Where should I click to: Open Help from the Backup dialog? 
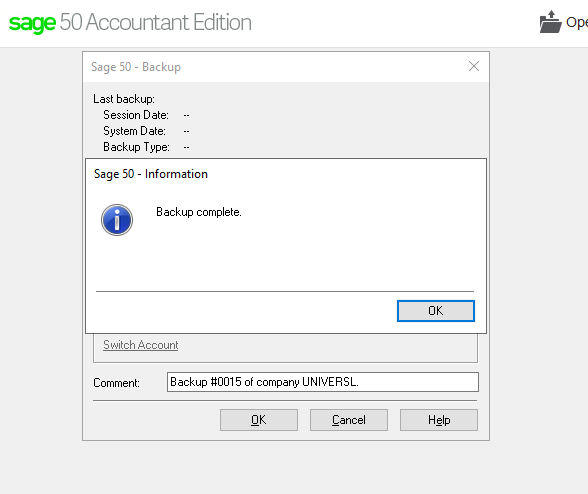pos(439,420)
